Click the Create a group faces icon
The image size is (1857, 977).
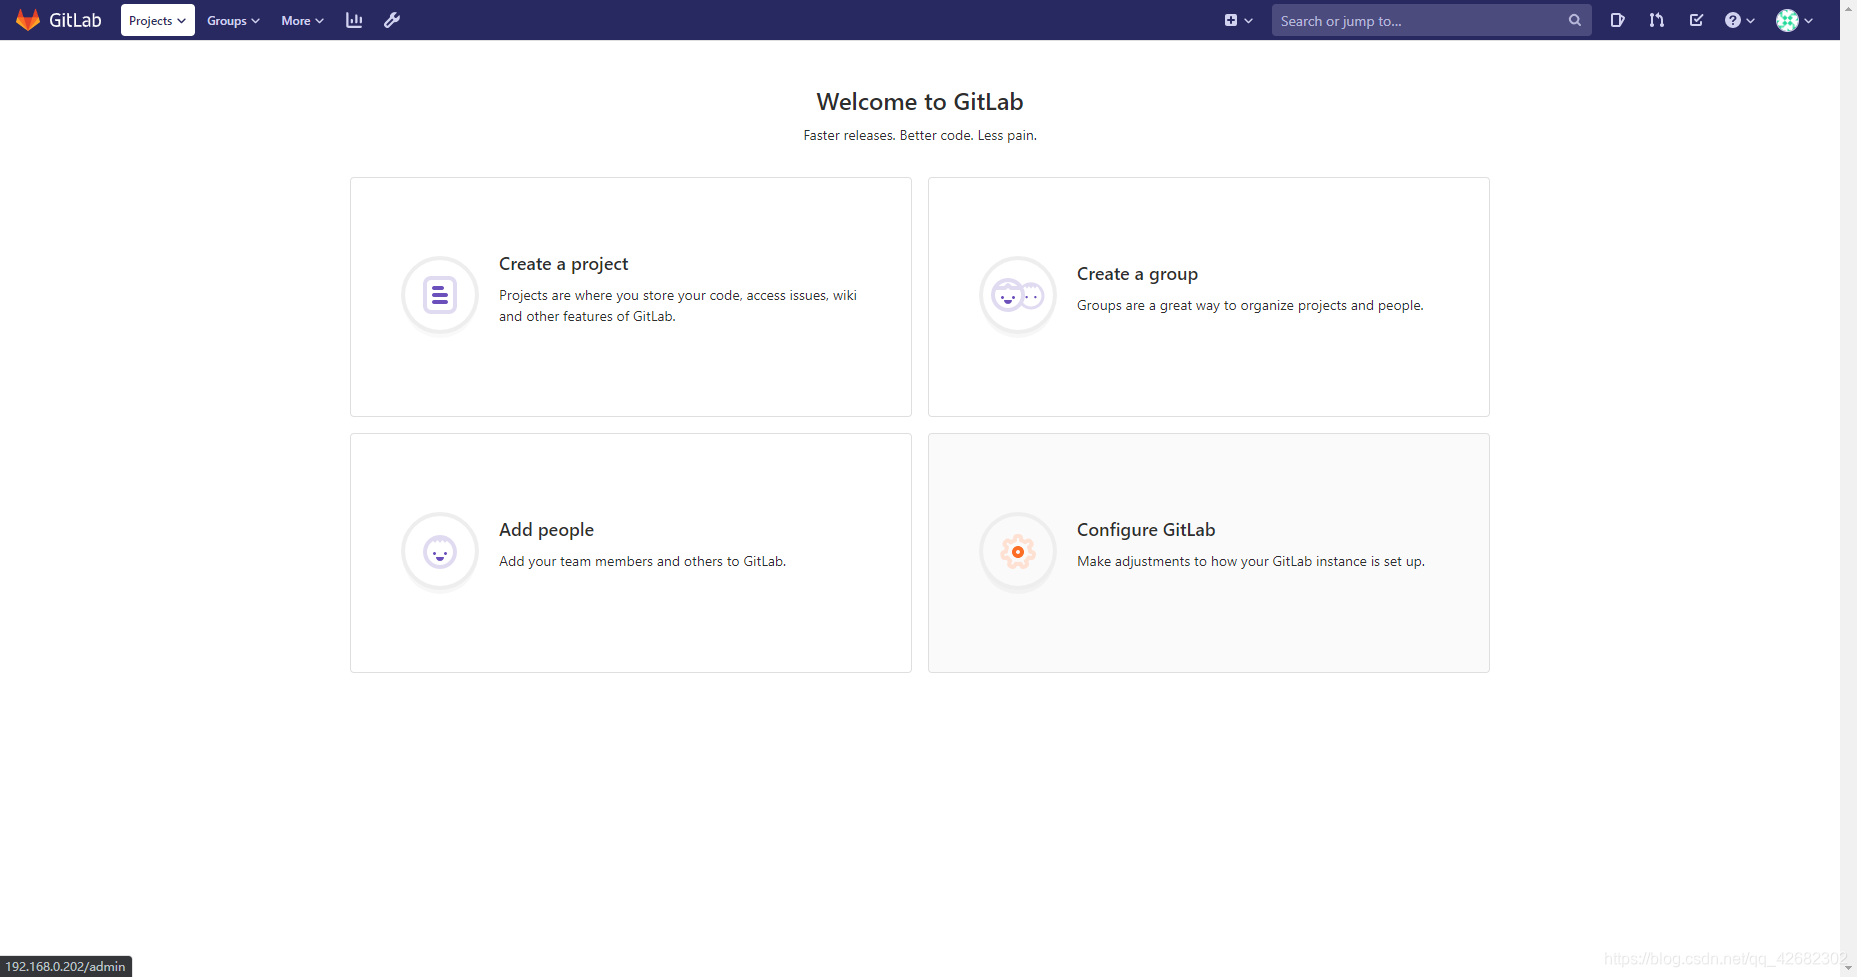[x=1018, y=295]
